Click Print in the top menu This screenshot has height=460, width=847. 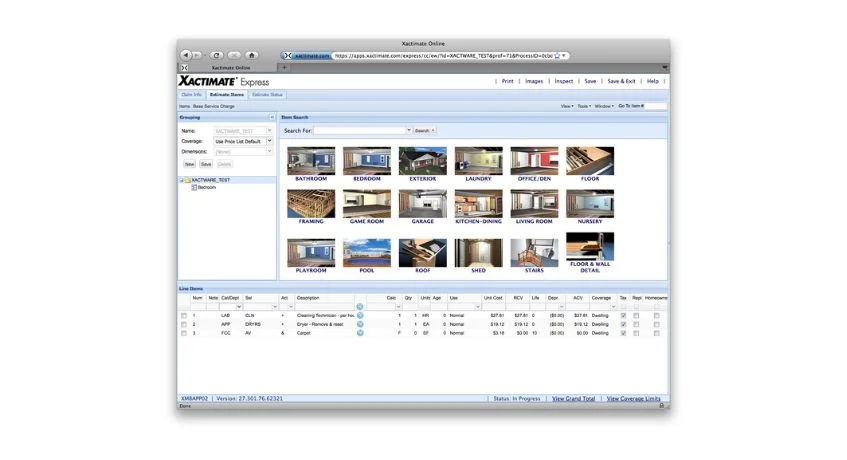508,81
